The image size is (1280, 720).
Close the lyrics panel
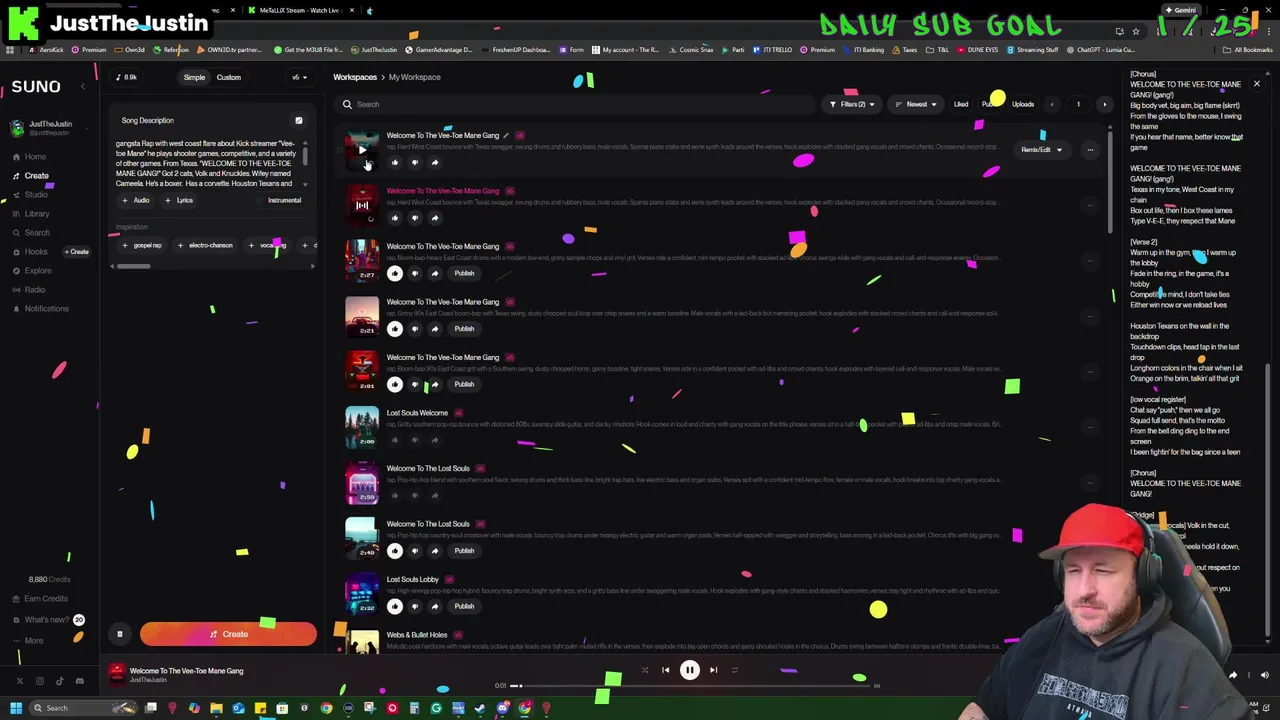tap(1257, 84)
